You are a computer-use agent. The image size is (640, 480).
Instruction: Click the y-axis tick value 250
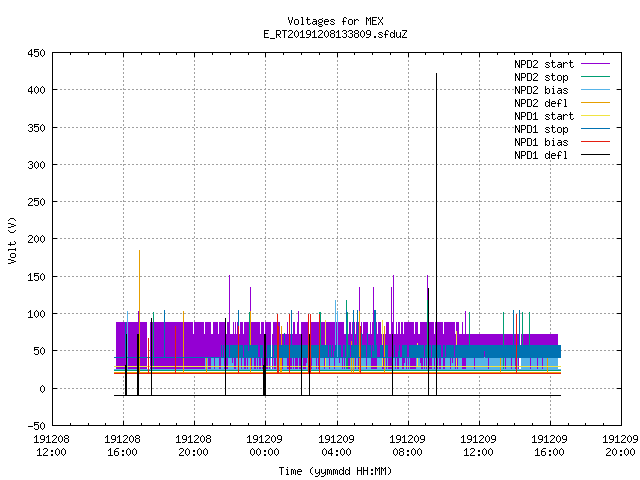point(36,202)
